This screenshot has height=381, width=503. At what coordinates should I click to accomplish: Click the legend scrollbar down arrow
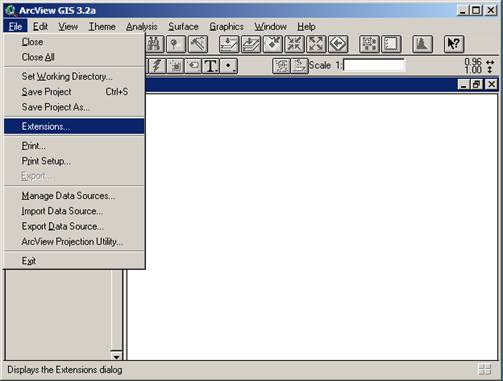[x=116, y=356]
